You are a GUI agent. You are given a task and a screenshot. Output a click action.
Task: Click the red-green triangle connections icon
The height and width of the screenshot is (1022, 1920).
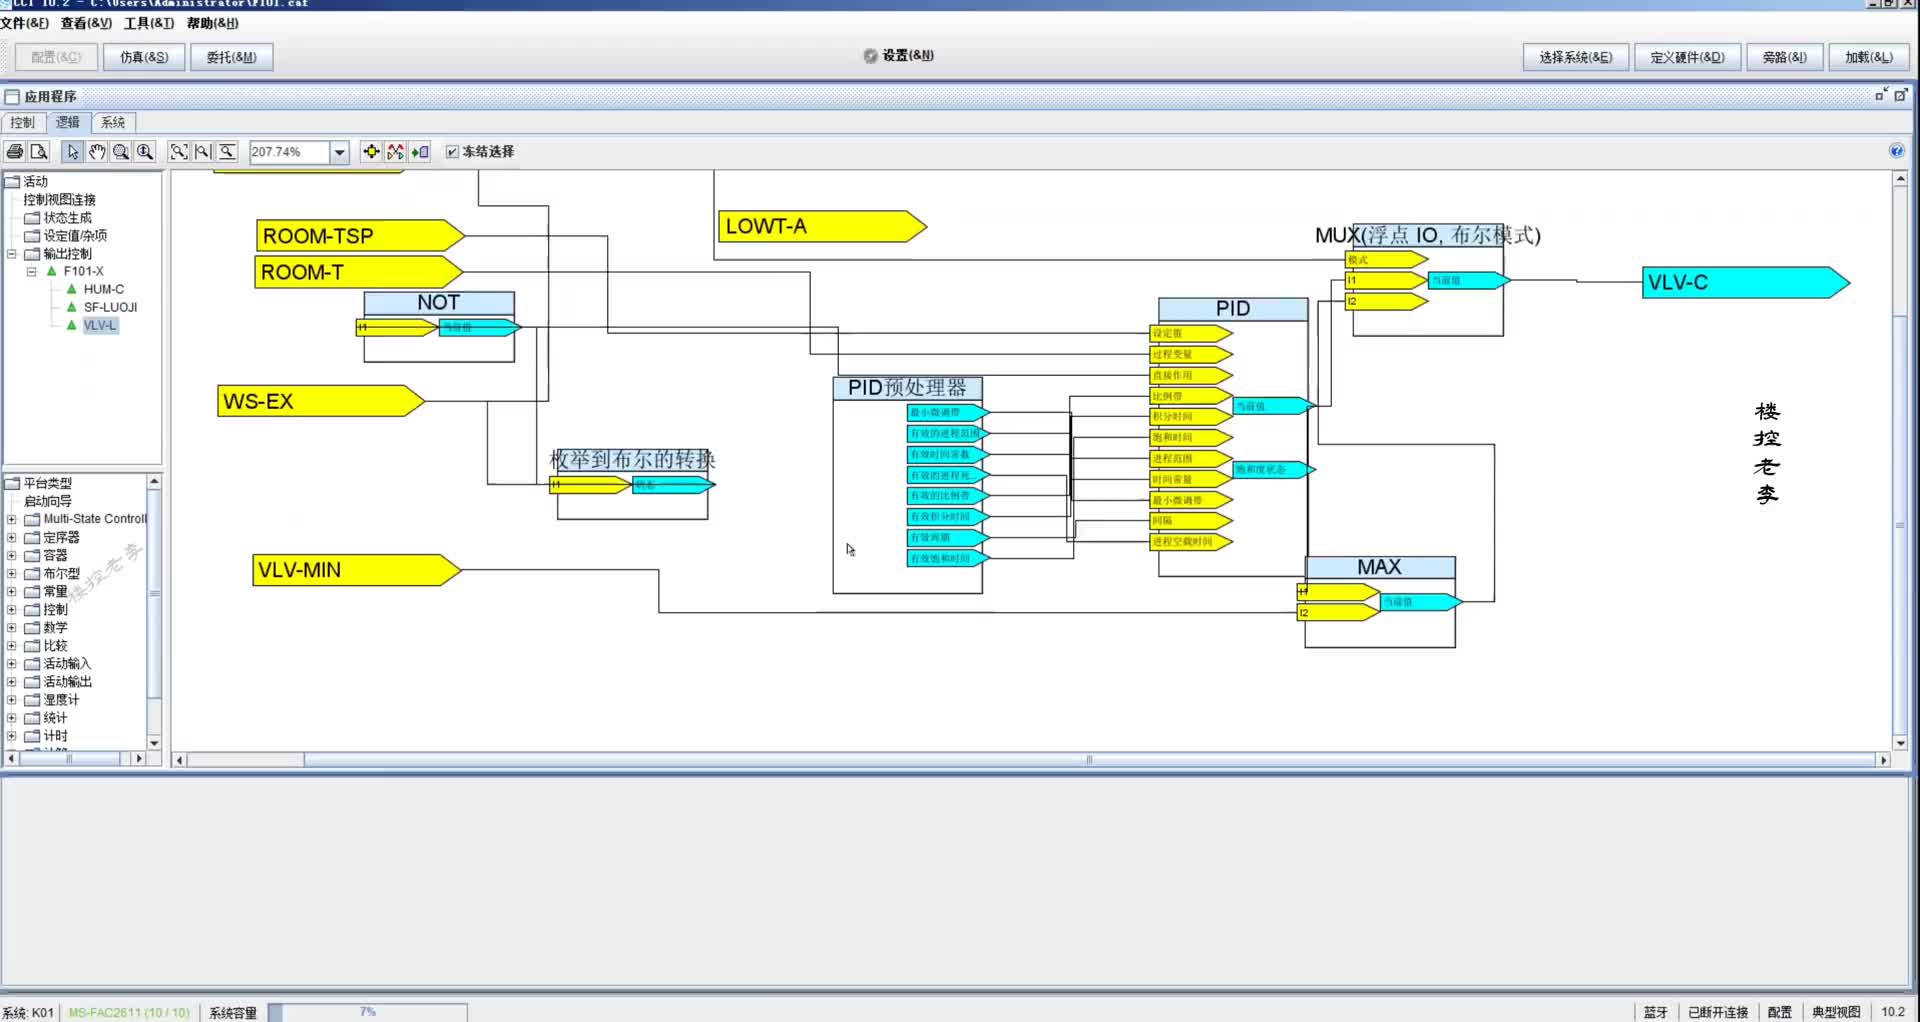pos(396,152)
